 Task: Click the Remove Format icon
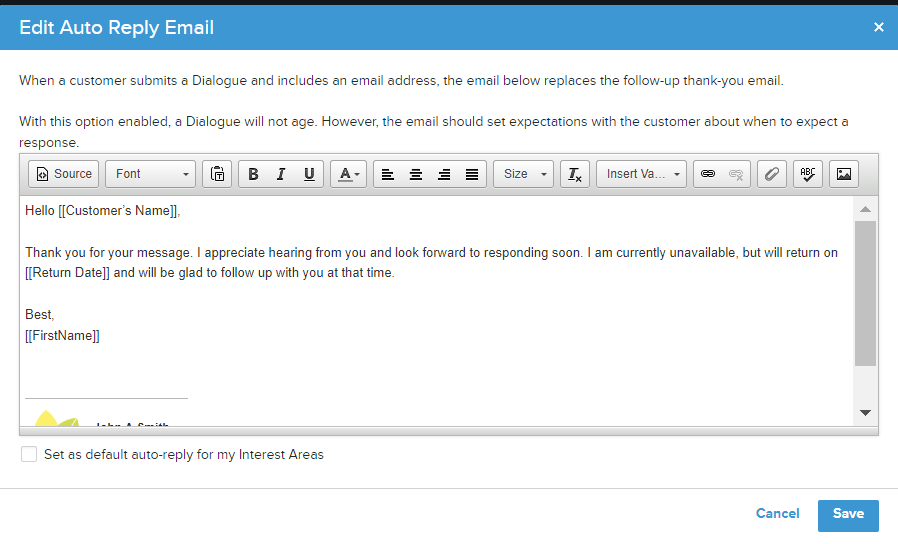pyautogui.click(x=574, y=174)
